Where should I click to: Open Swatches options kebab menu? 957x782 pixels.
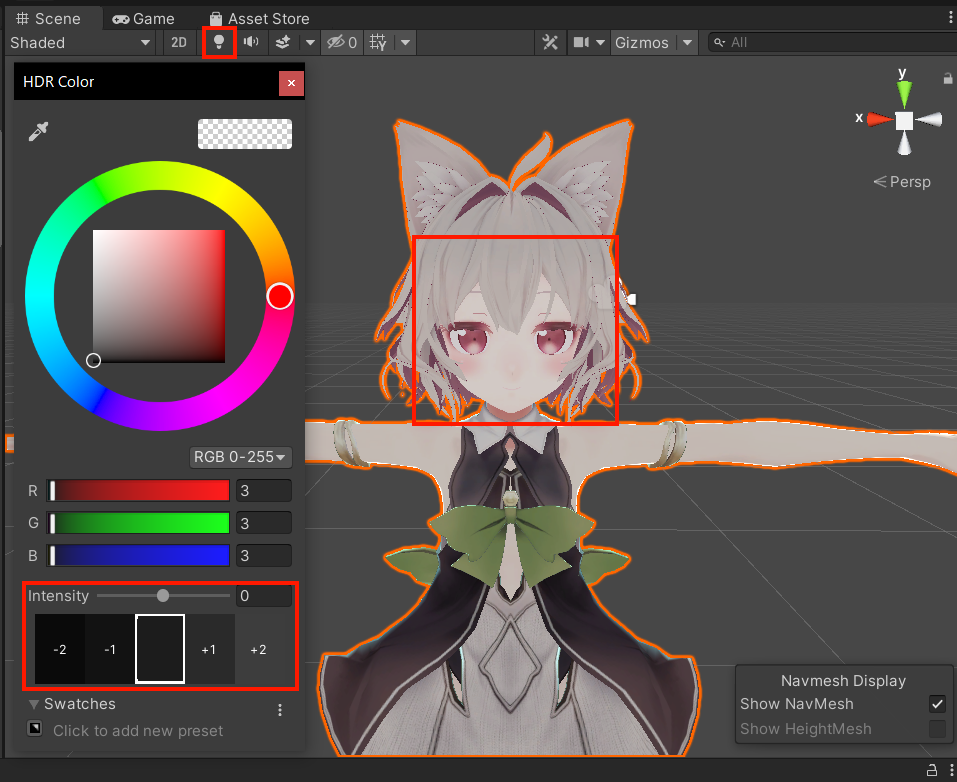click(x=280, y=710)
